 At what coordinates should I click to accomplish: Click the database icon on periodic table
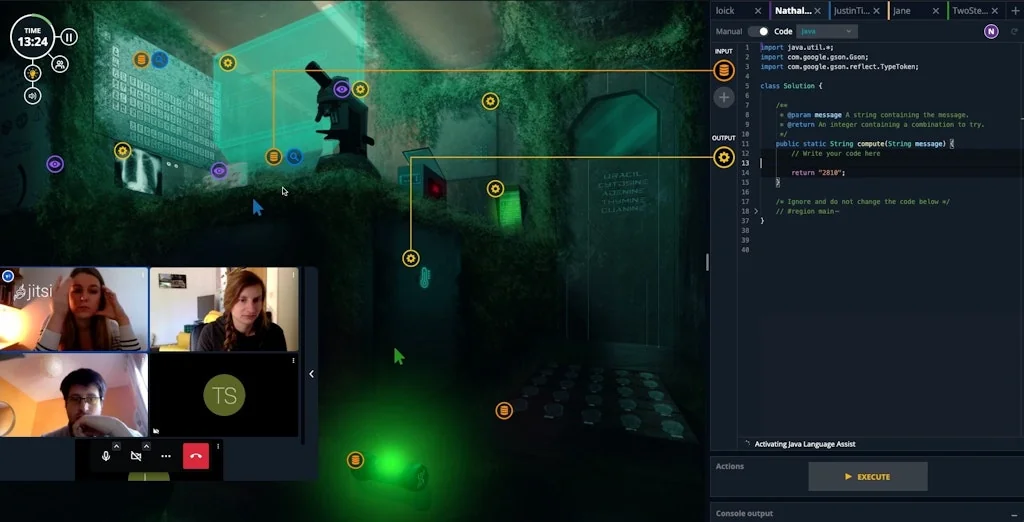coord(141,60)
